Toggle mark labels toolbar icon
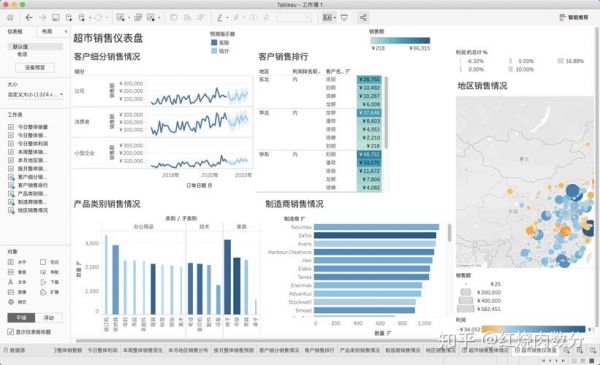 [x=253, y=18]
